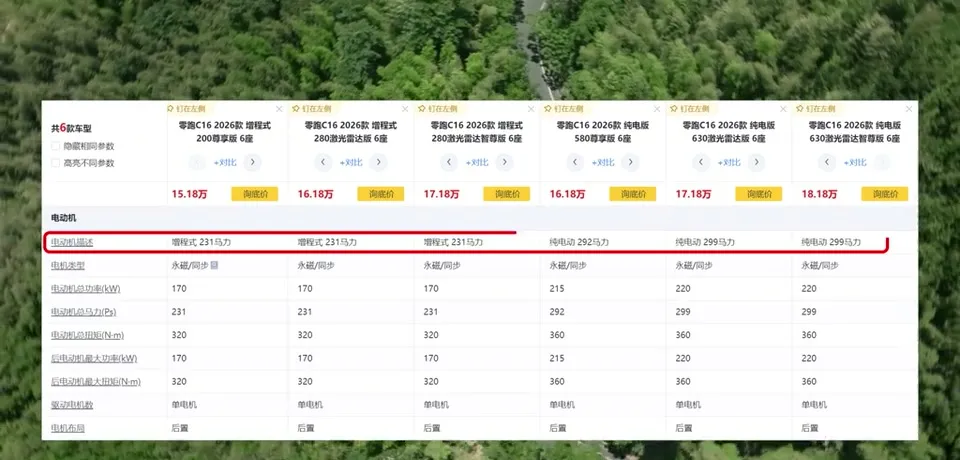The width and height of the screenshot is (960, 460).
Task: Enable the 高亮不同参数 checkbox
Action: (x=56, y=163)
